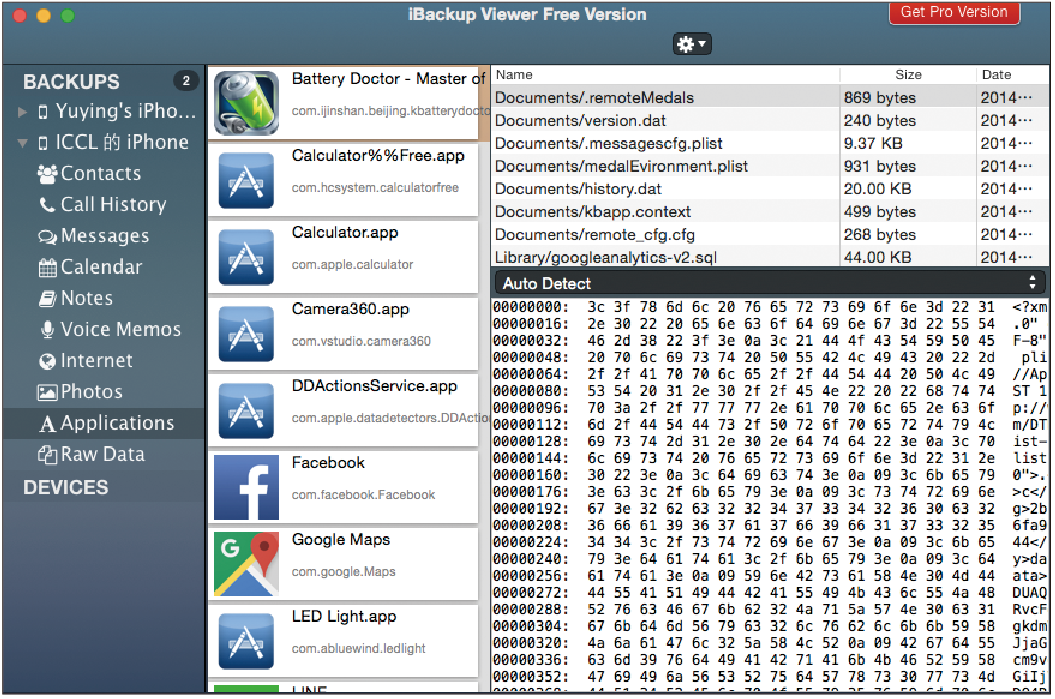Image resolution: width=1055 pixels, height=699 pixels.
Task: Click the 44.00 KB size cell
Action: pos(877,257)
